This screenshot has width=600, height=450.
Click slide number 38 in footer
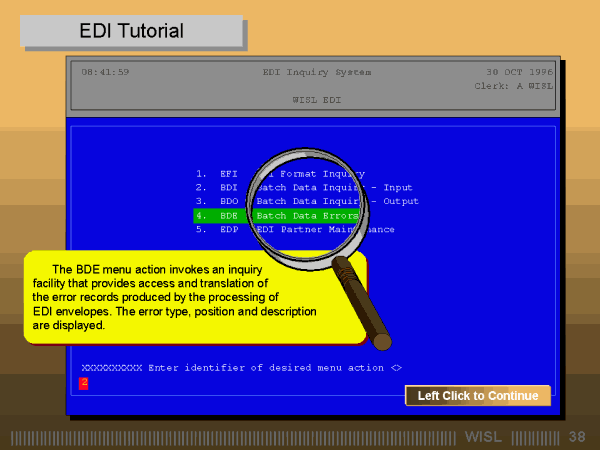click(x=577, y=437)
